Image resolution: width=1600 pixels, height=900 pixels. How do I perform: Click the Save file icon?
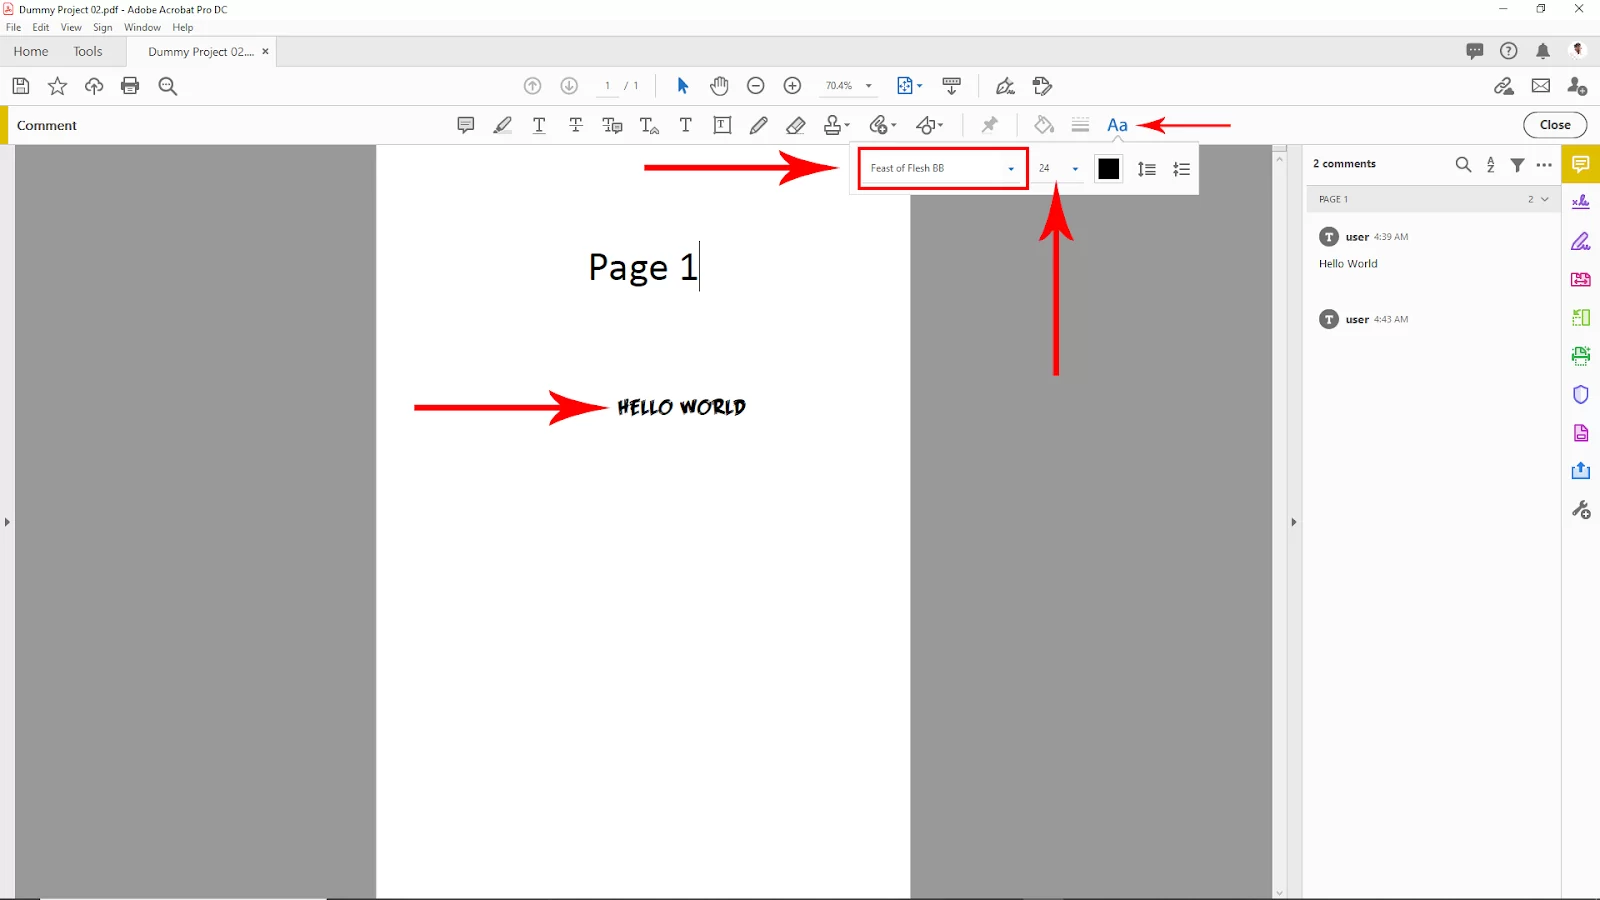(x=21, y=86)
